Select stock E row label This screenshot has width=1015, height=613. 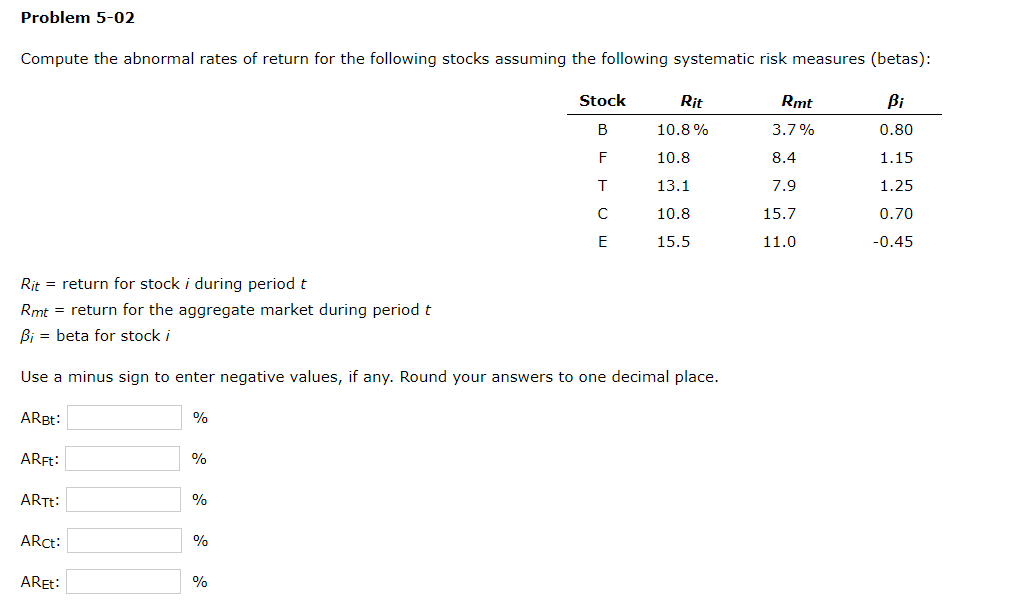click(x=602, y=241)
